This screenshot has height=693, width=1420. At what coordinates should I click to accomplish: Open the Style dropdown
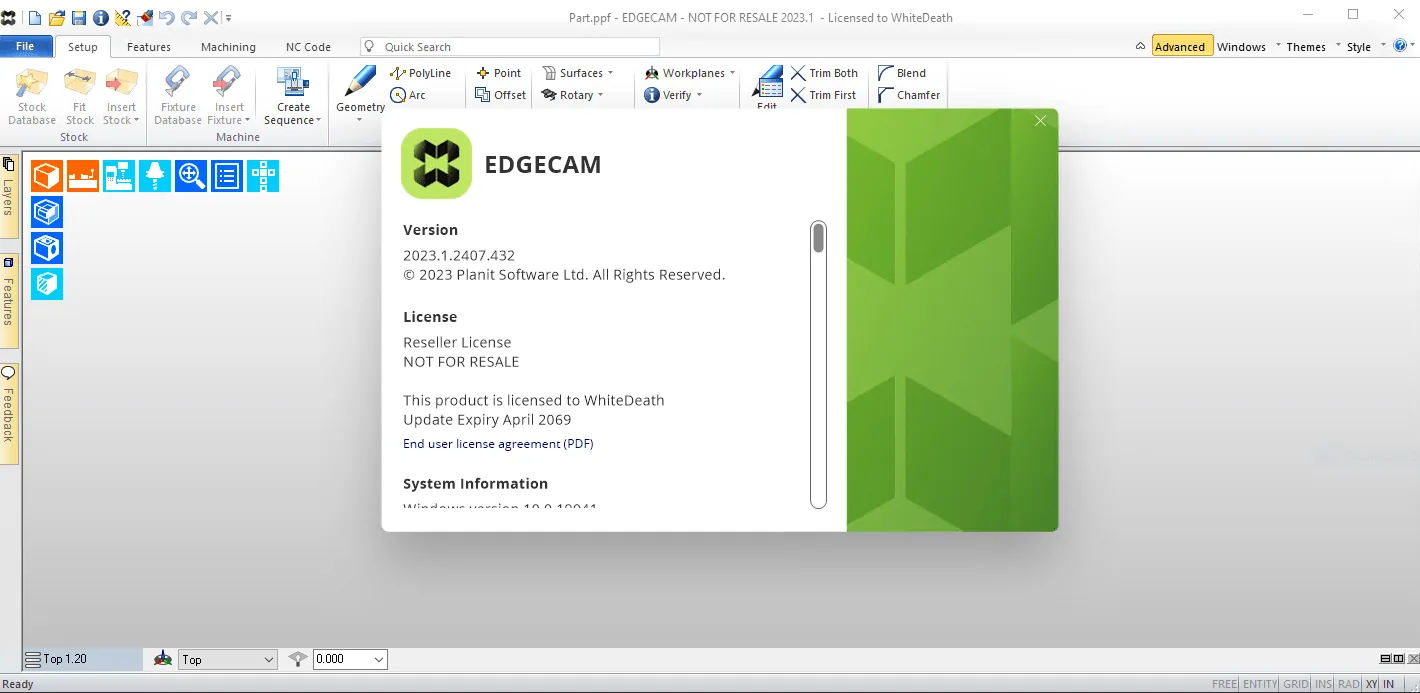1365,46
